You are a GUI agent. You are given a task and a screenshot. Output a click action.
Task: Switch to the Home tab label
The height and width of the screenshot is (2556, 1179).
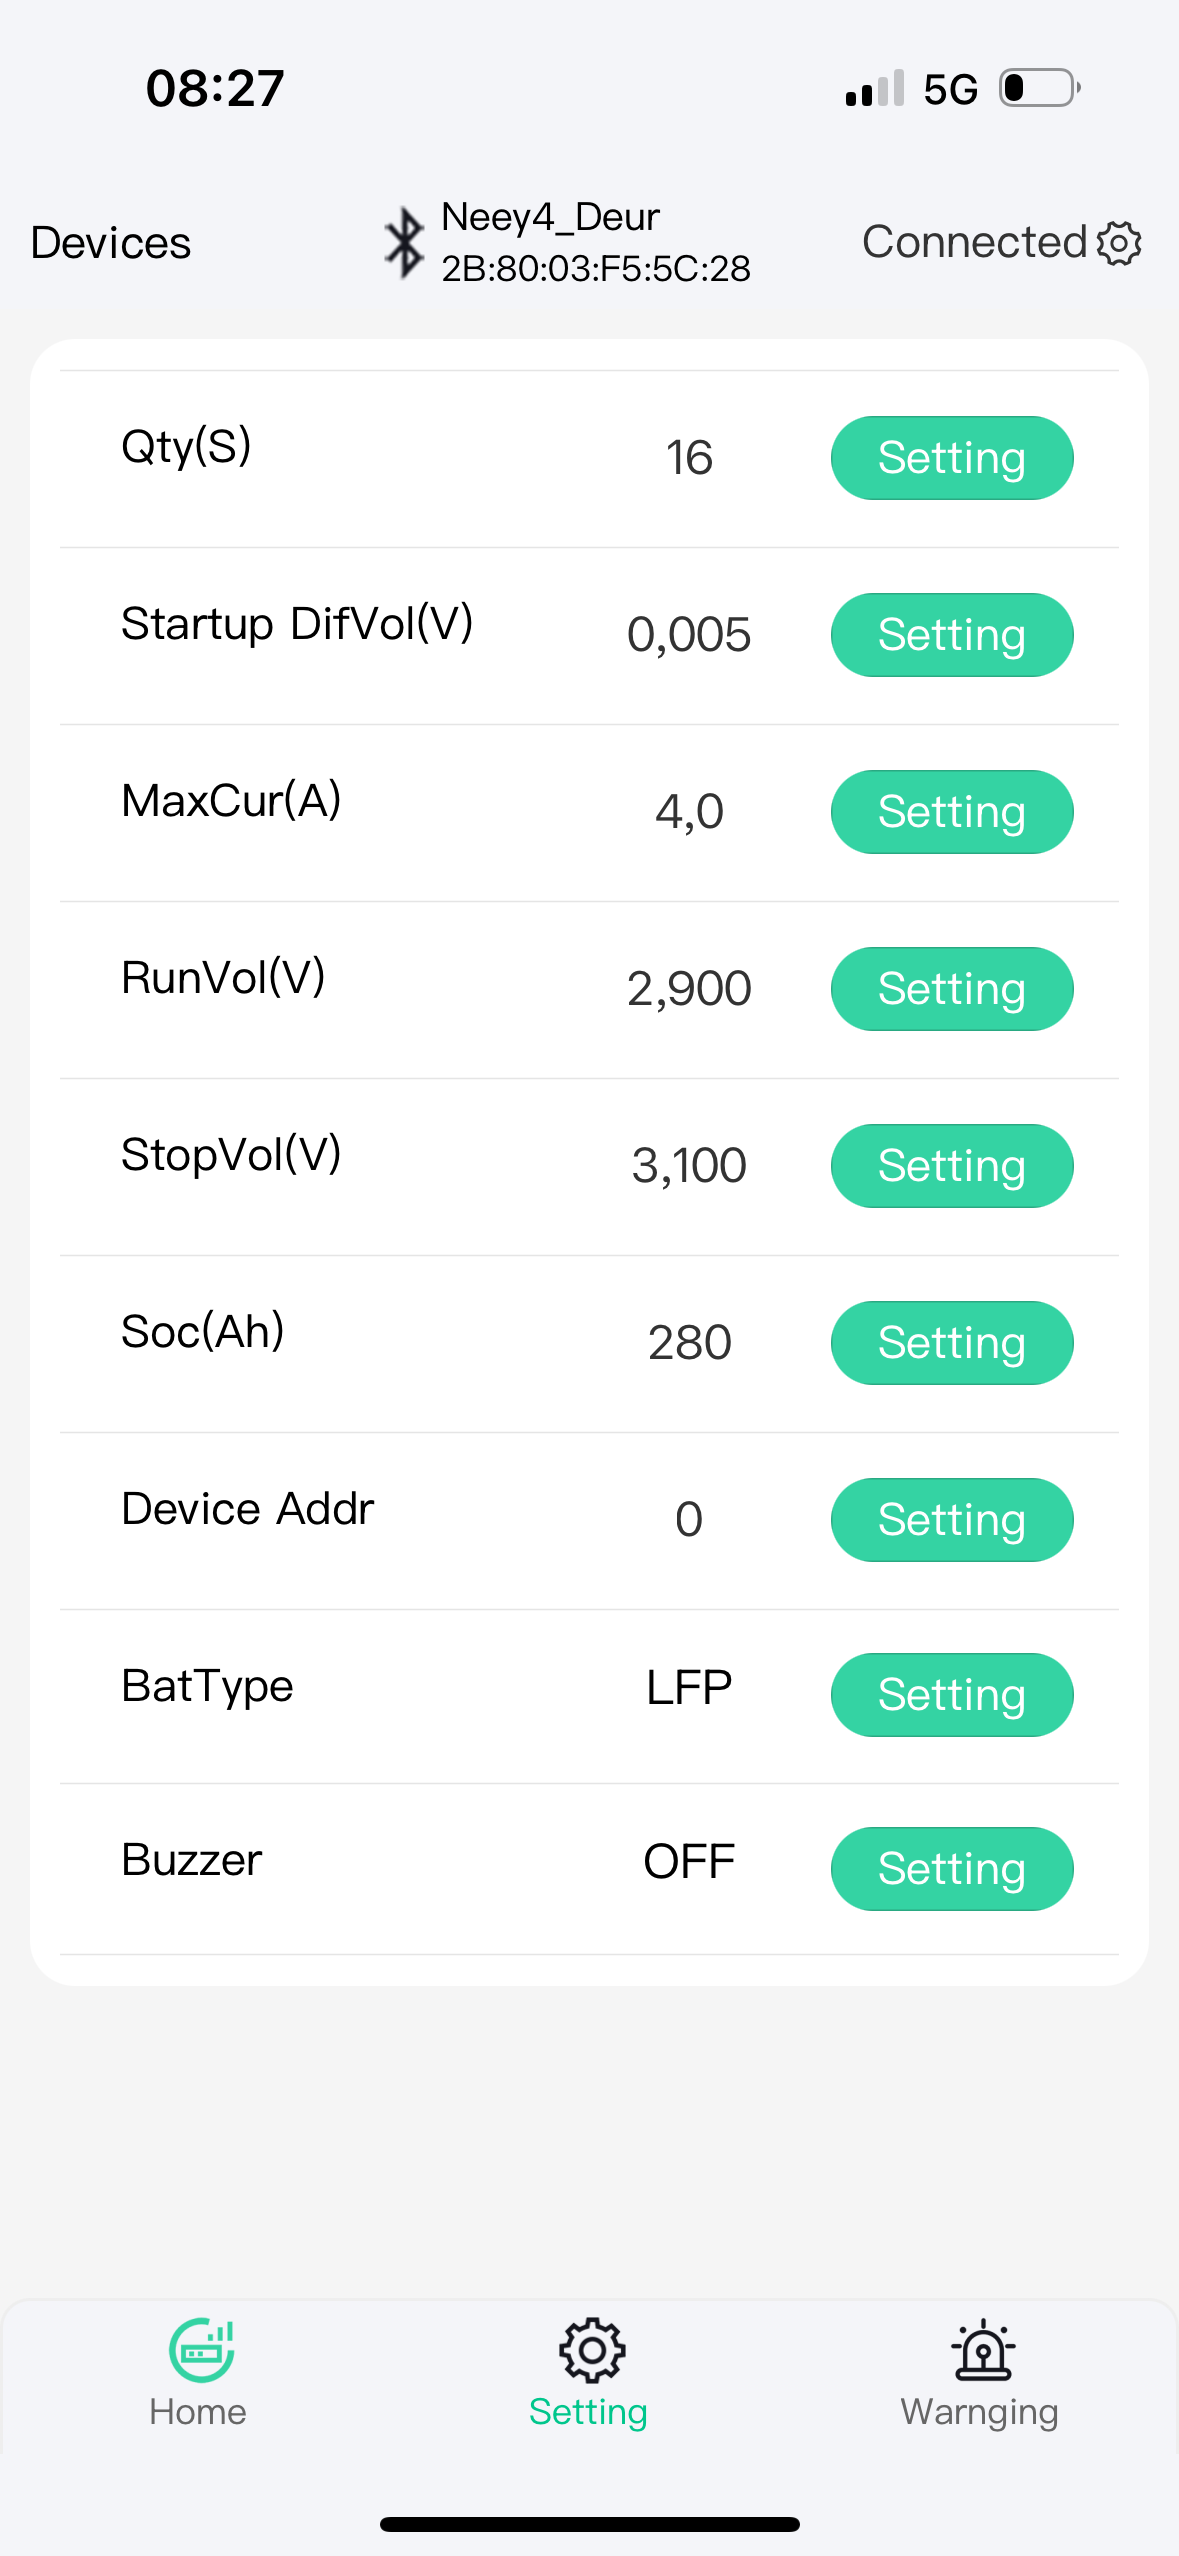pos(198,2412)
